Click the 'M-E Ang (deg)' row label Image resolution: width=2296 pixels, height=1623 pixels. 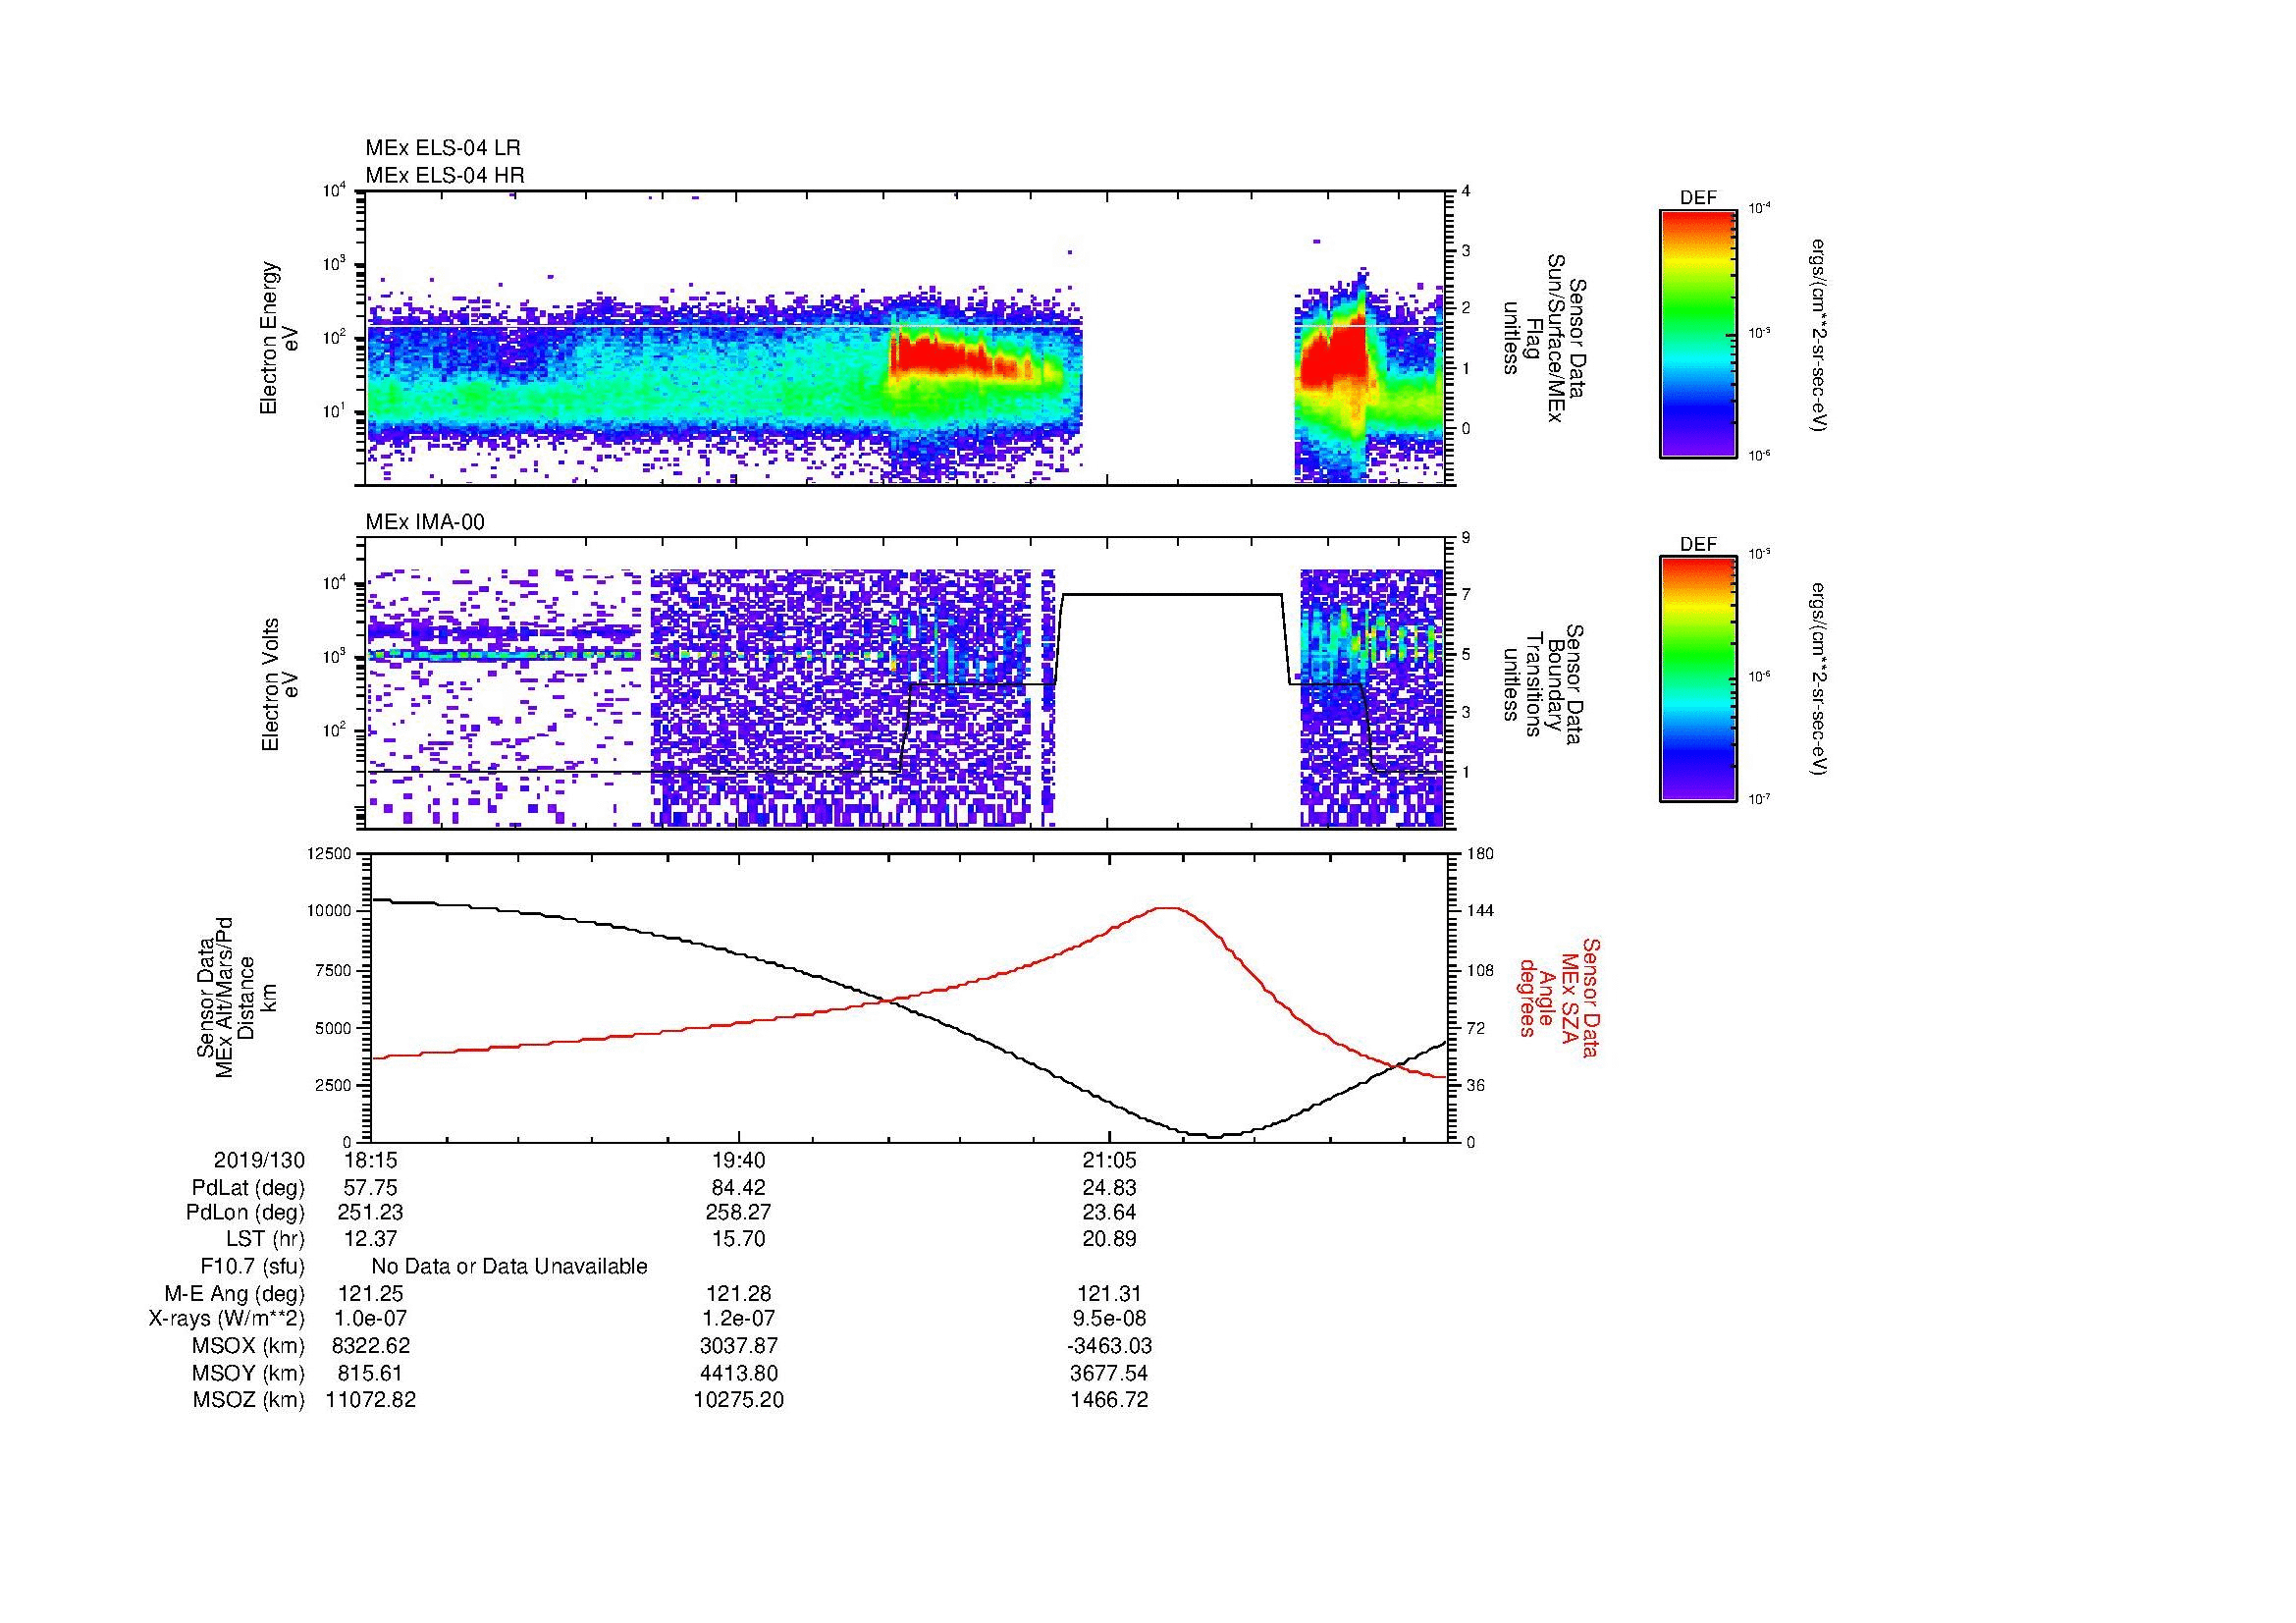point(235,1294)
